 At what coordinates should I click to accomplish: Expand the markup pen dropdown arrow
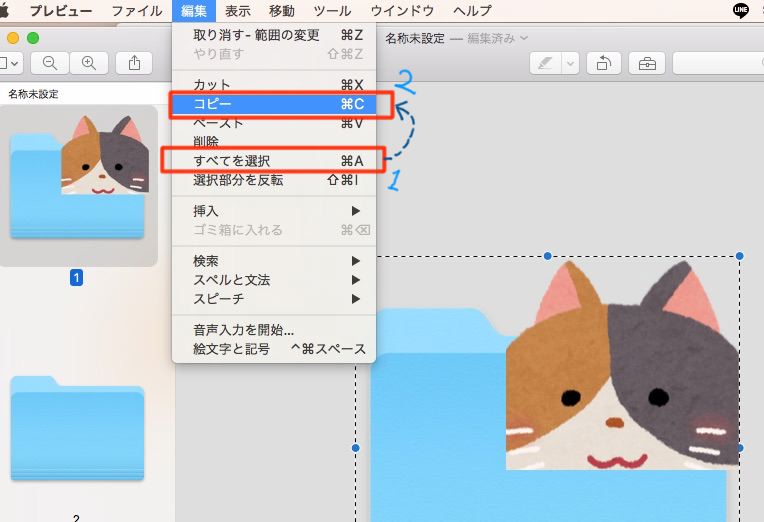pyautogui.click(x=571, y=63)
